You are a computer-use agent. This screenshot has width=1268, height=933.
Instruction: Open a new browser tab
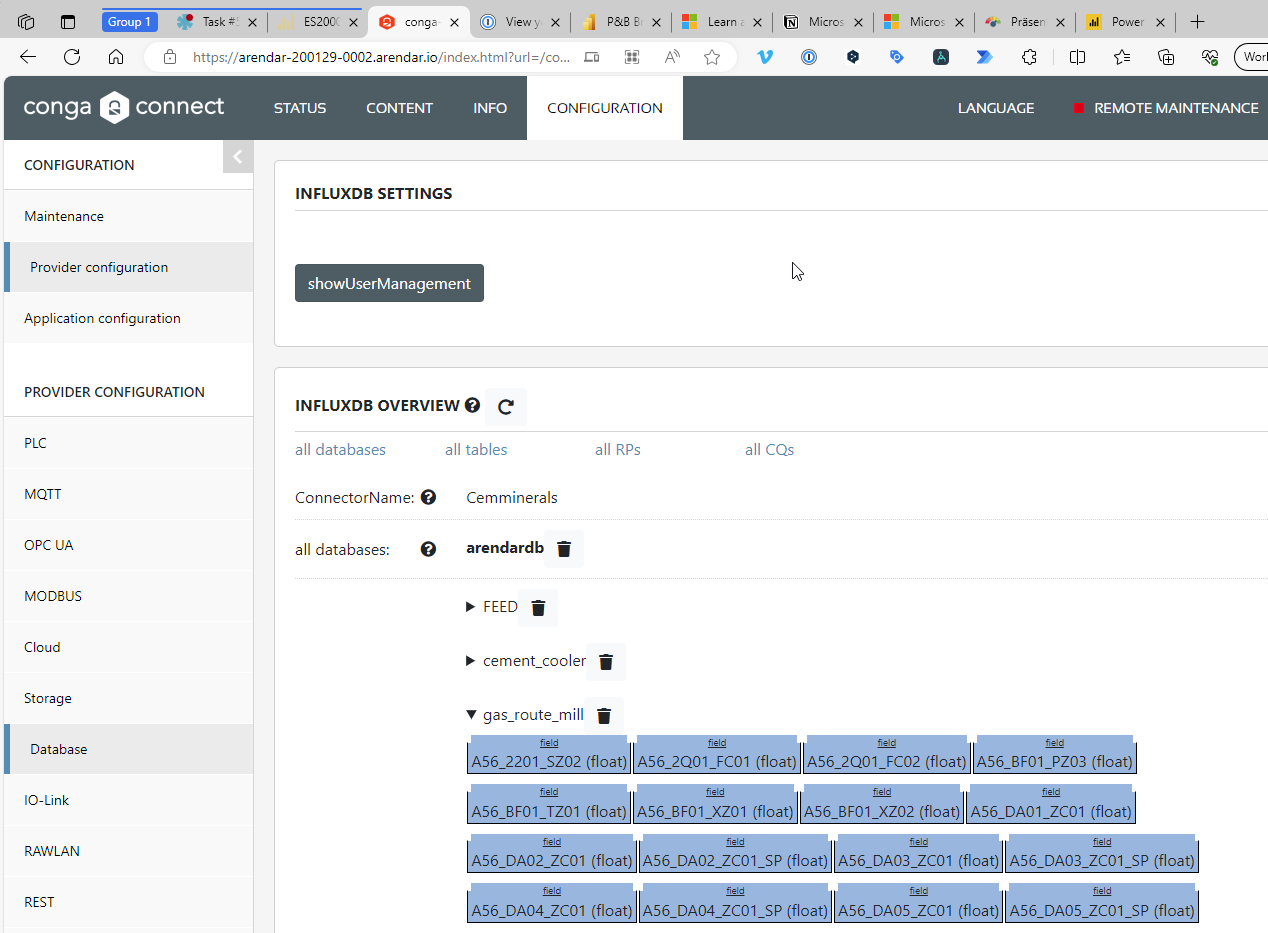point(1198,21)
